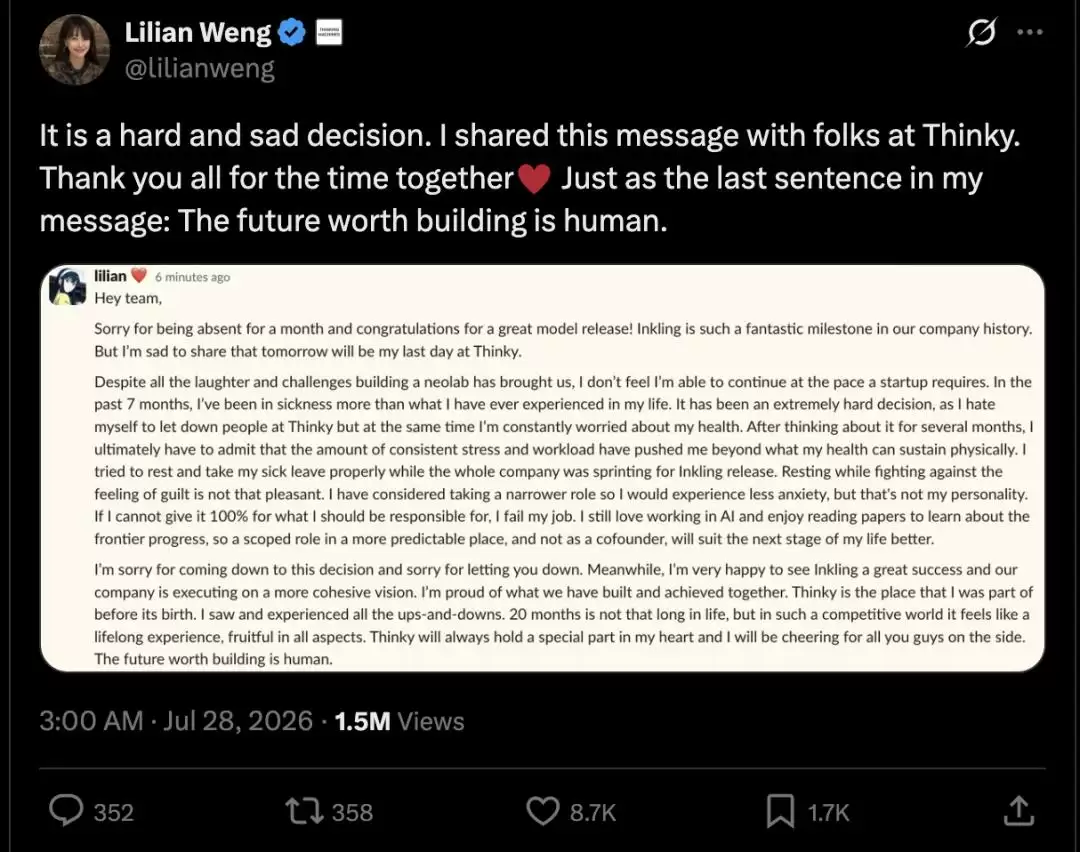
Task: Open the attached message screenshot image
Action: tap(543, 468)
